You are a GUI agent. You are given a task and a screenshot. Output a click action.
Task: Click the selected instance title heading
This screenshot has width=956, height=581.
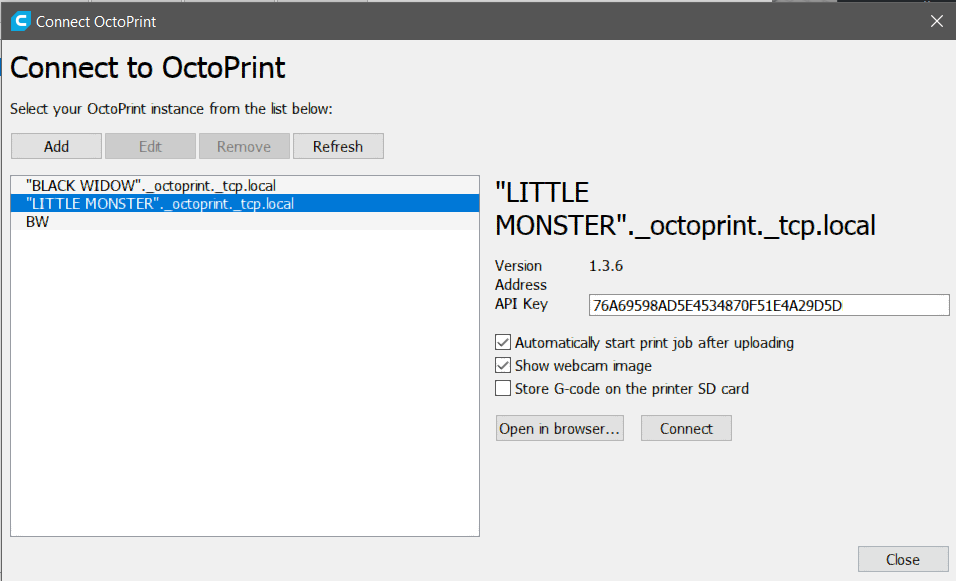pyautogui.click(x=685, y=209)
